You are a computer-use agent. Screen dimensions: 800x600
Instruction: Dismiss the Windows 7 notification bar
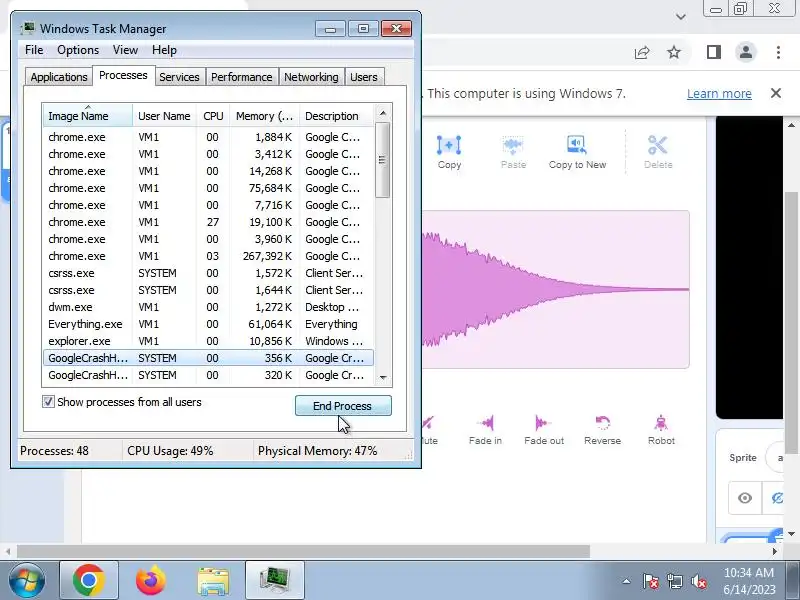776,93
